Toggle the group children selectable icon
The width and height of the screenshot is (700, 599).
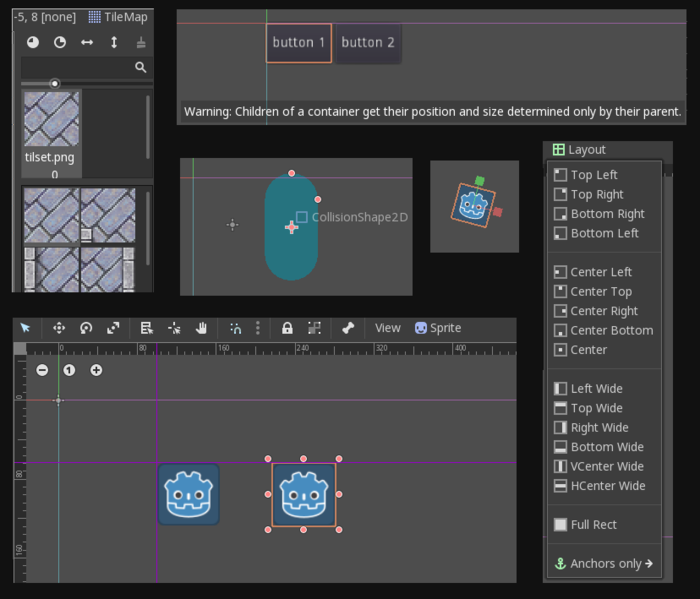[x=314, y=328]
